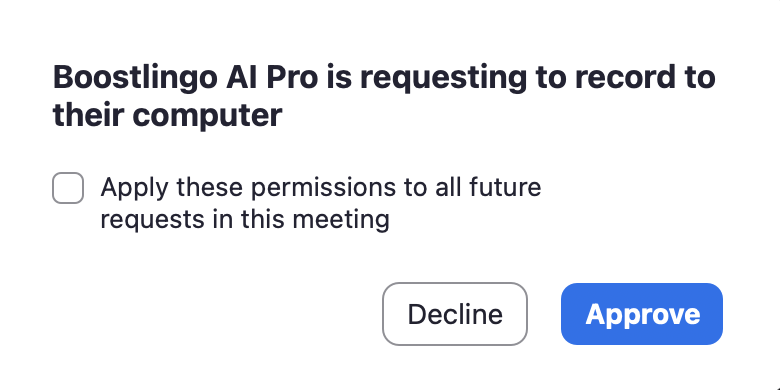
Task: Click the 'their computer' heading line
Action: pos(168,115)
